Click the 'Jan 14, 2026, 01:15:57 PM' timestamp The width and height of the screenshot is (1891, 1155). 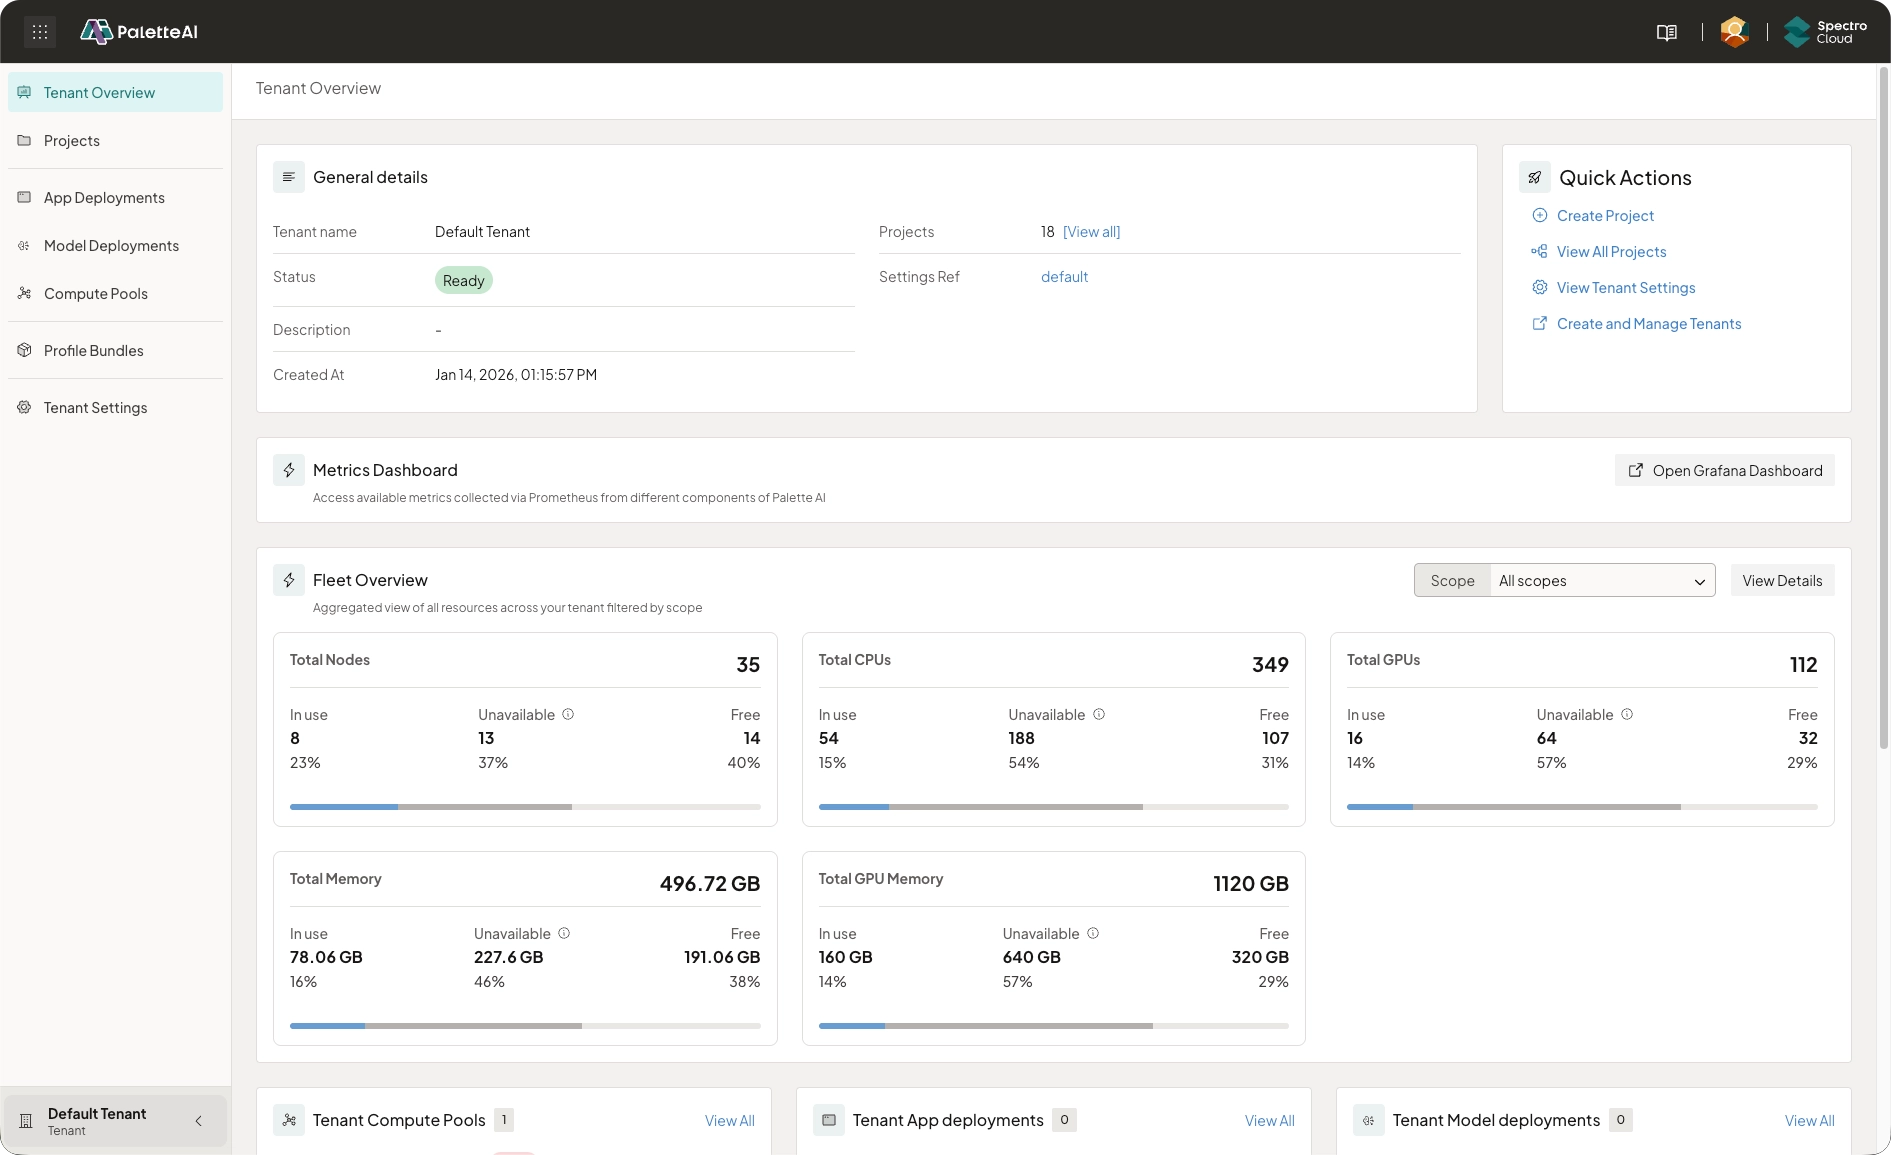[x=516, y=374]
